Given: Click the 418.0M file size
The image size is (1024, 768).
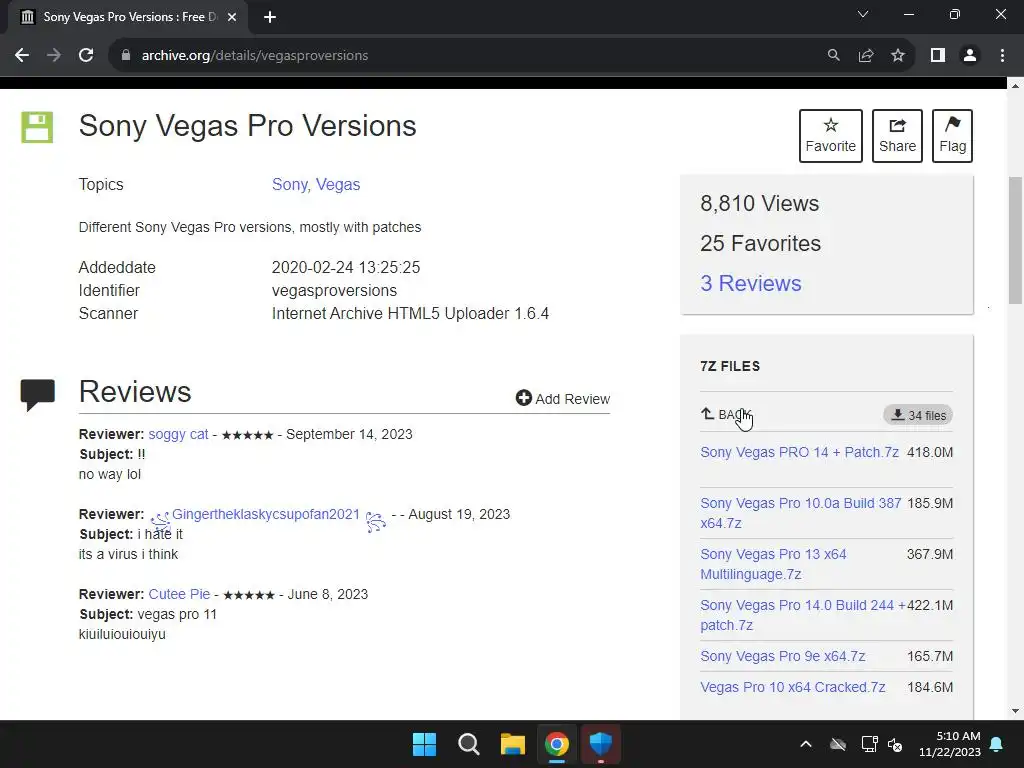Looking at the screenshot, I should pyautogui.click(x=930, y=453).
